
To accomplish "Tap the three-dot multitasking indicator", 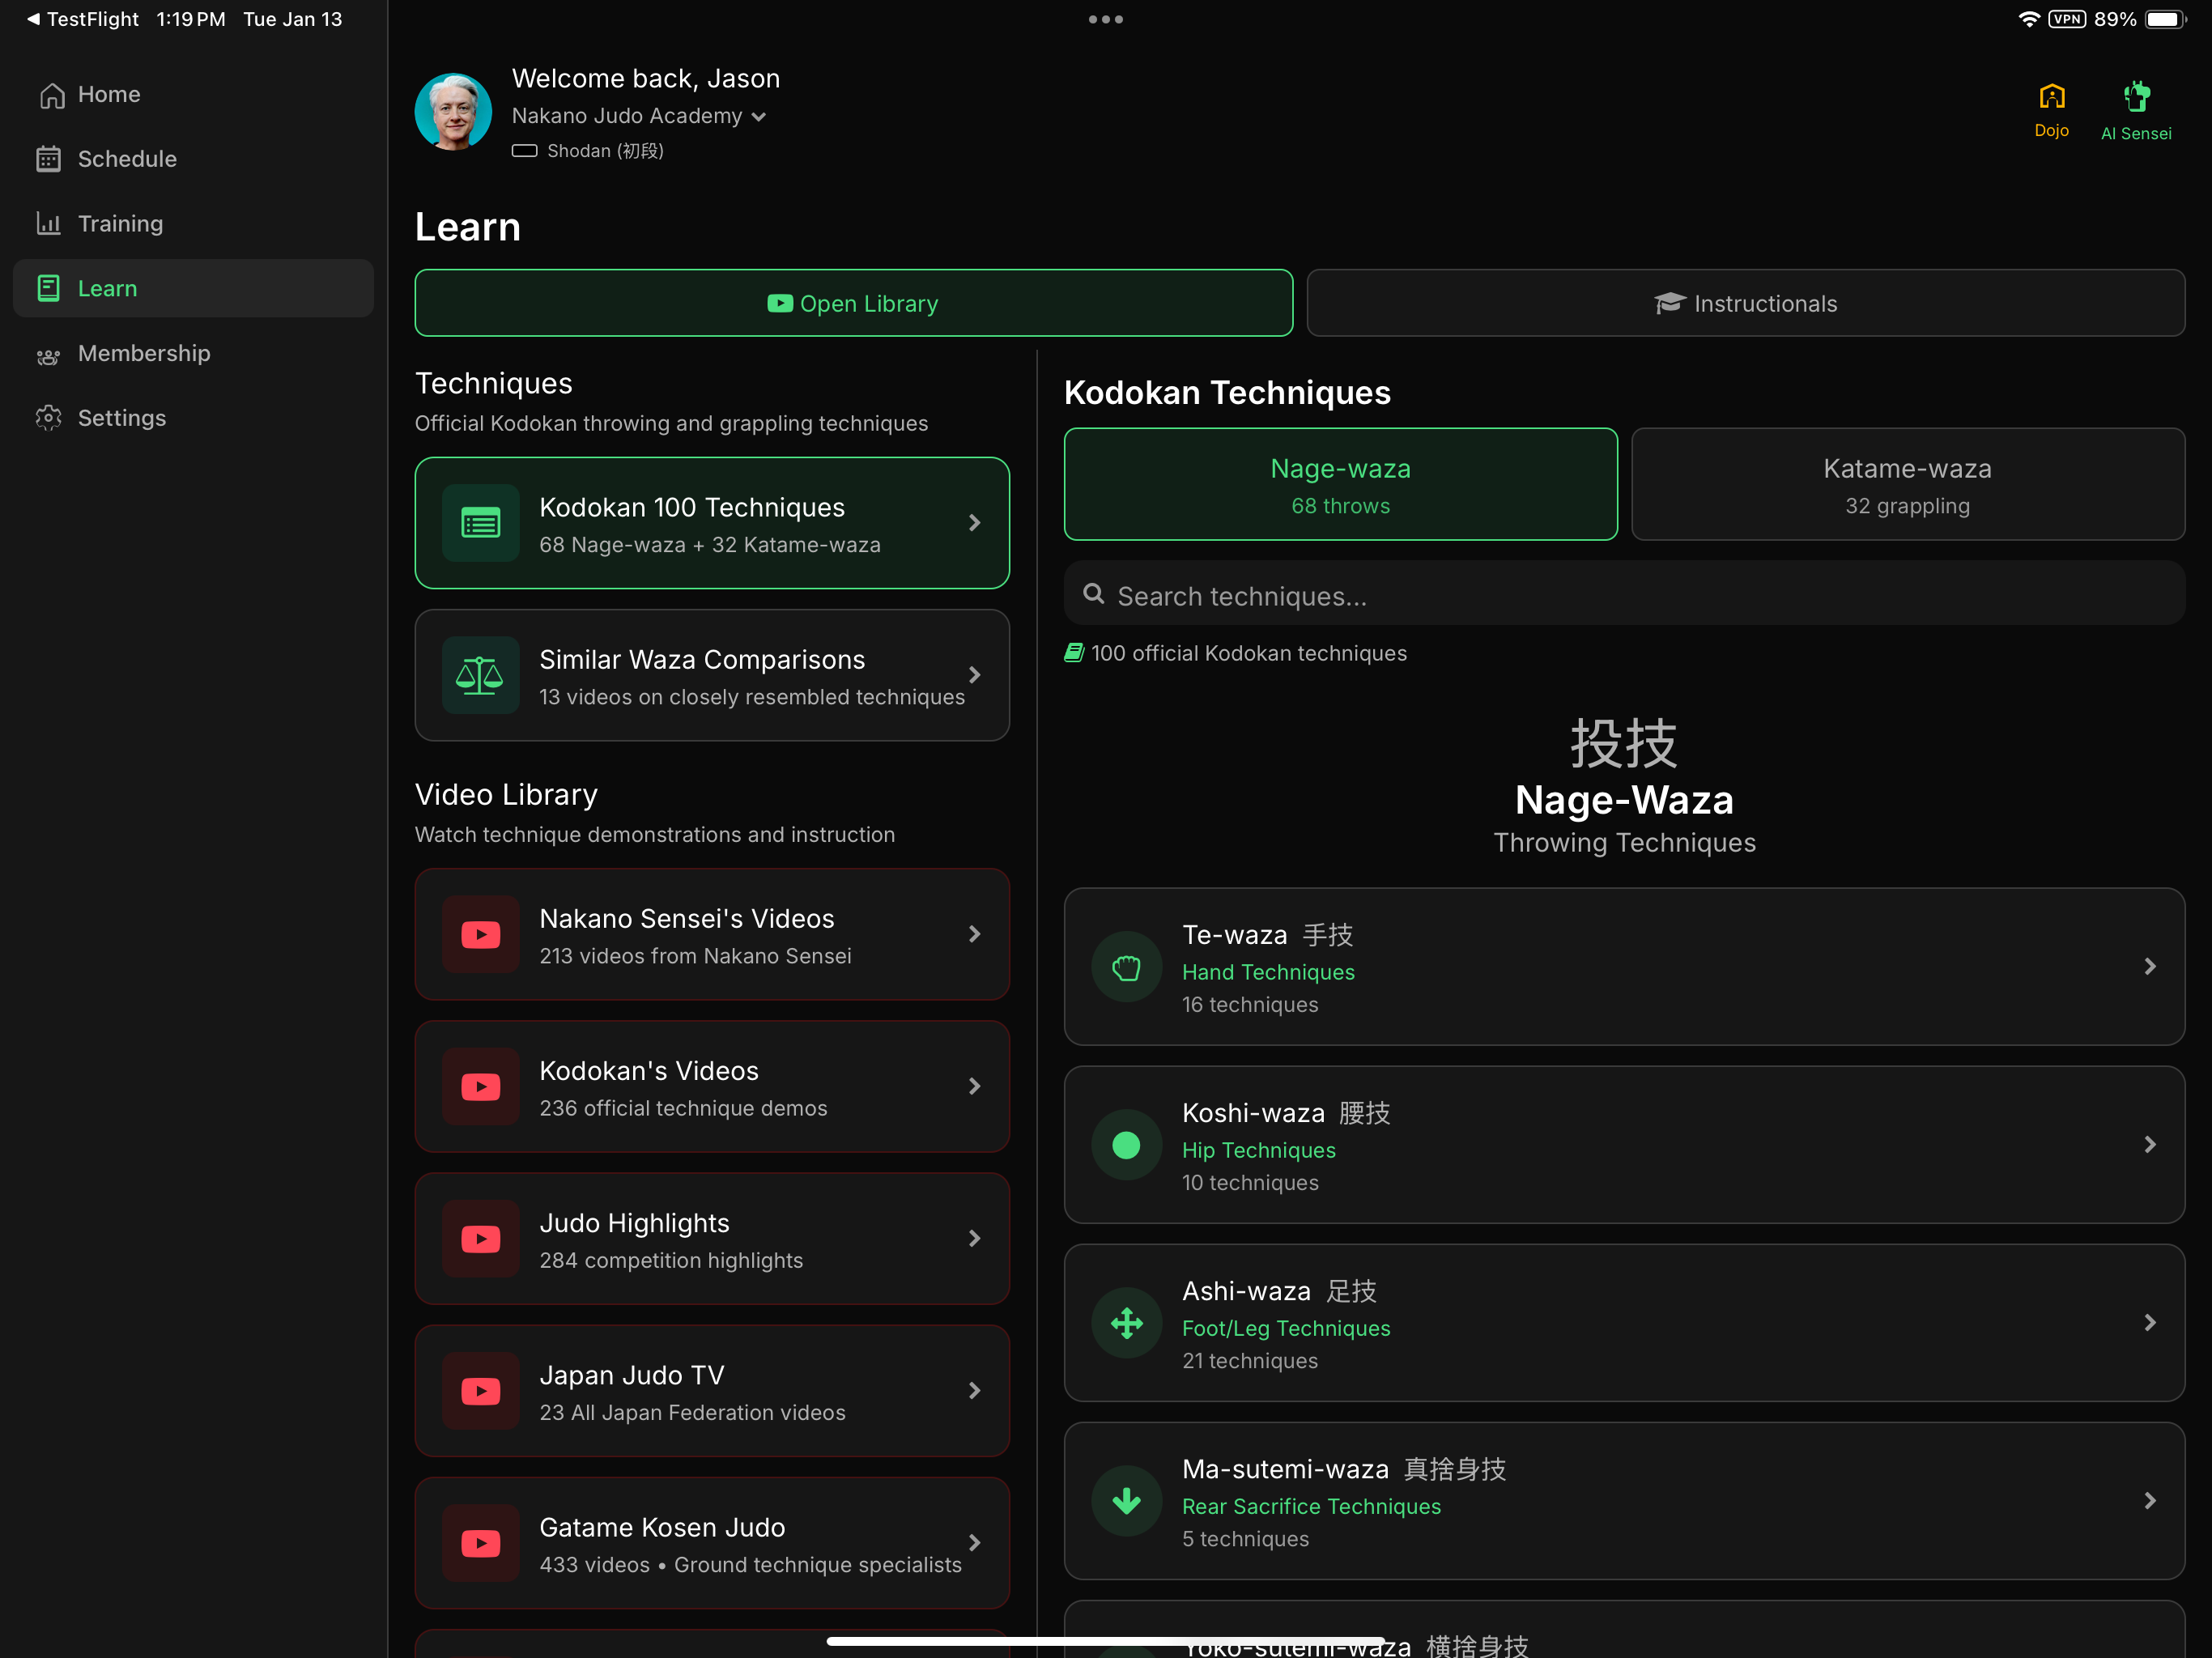I will (1106, 19).
